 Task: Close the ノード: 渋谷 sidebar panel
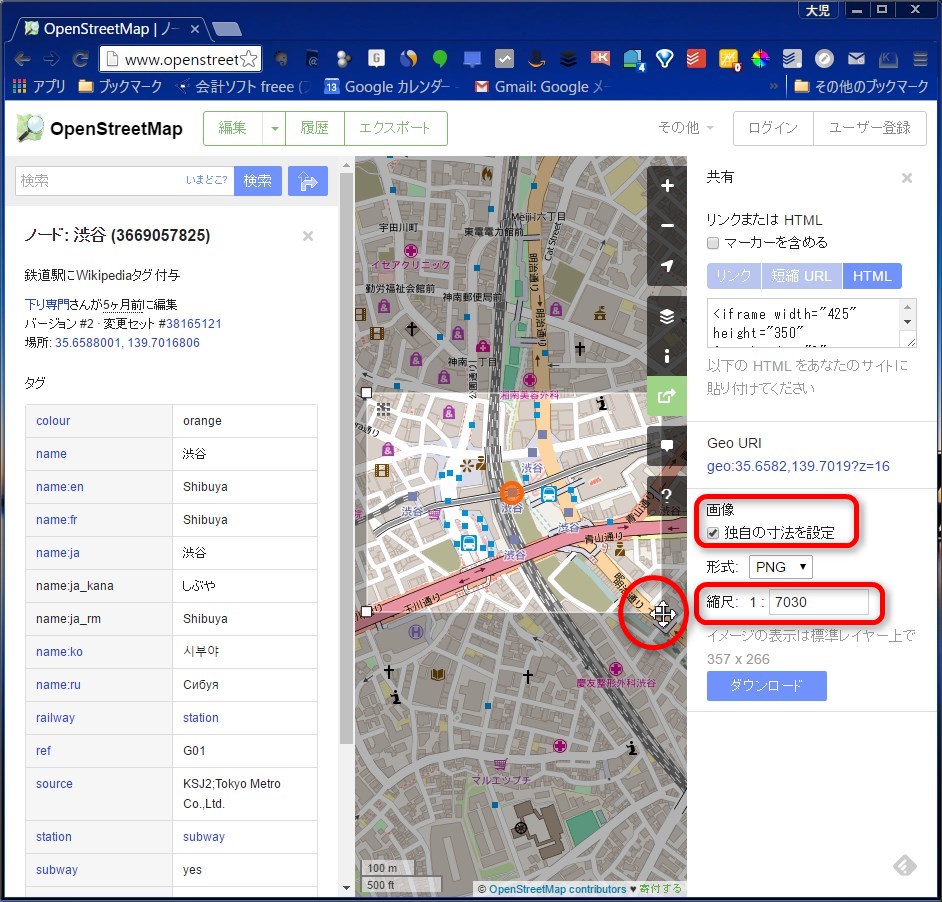(x=308, y=236)
